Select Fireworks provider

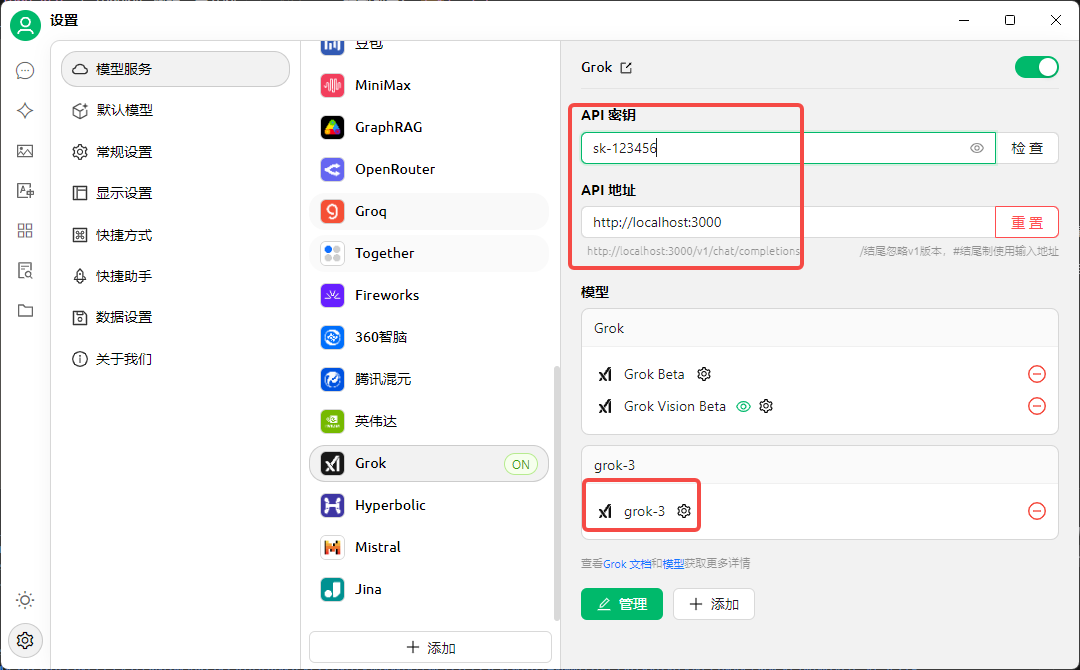[x=429, y=295]
